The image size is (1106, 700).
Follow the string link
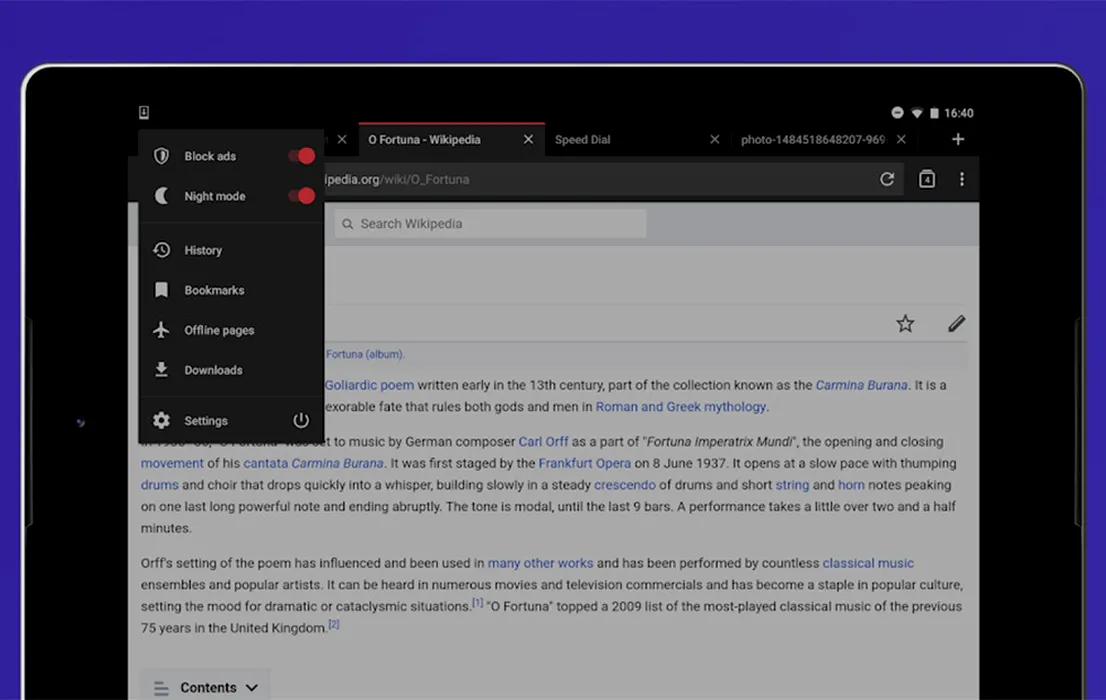coord(792,485)
